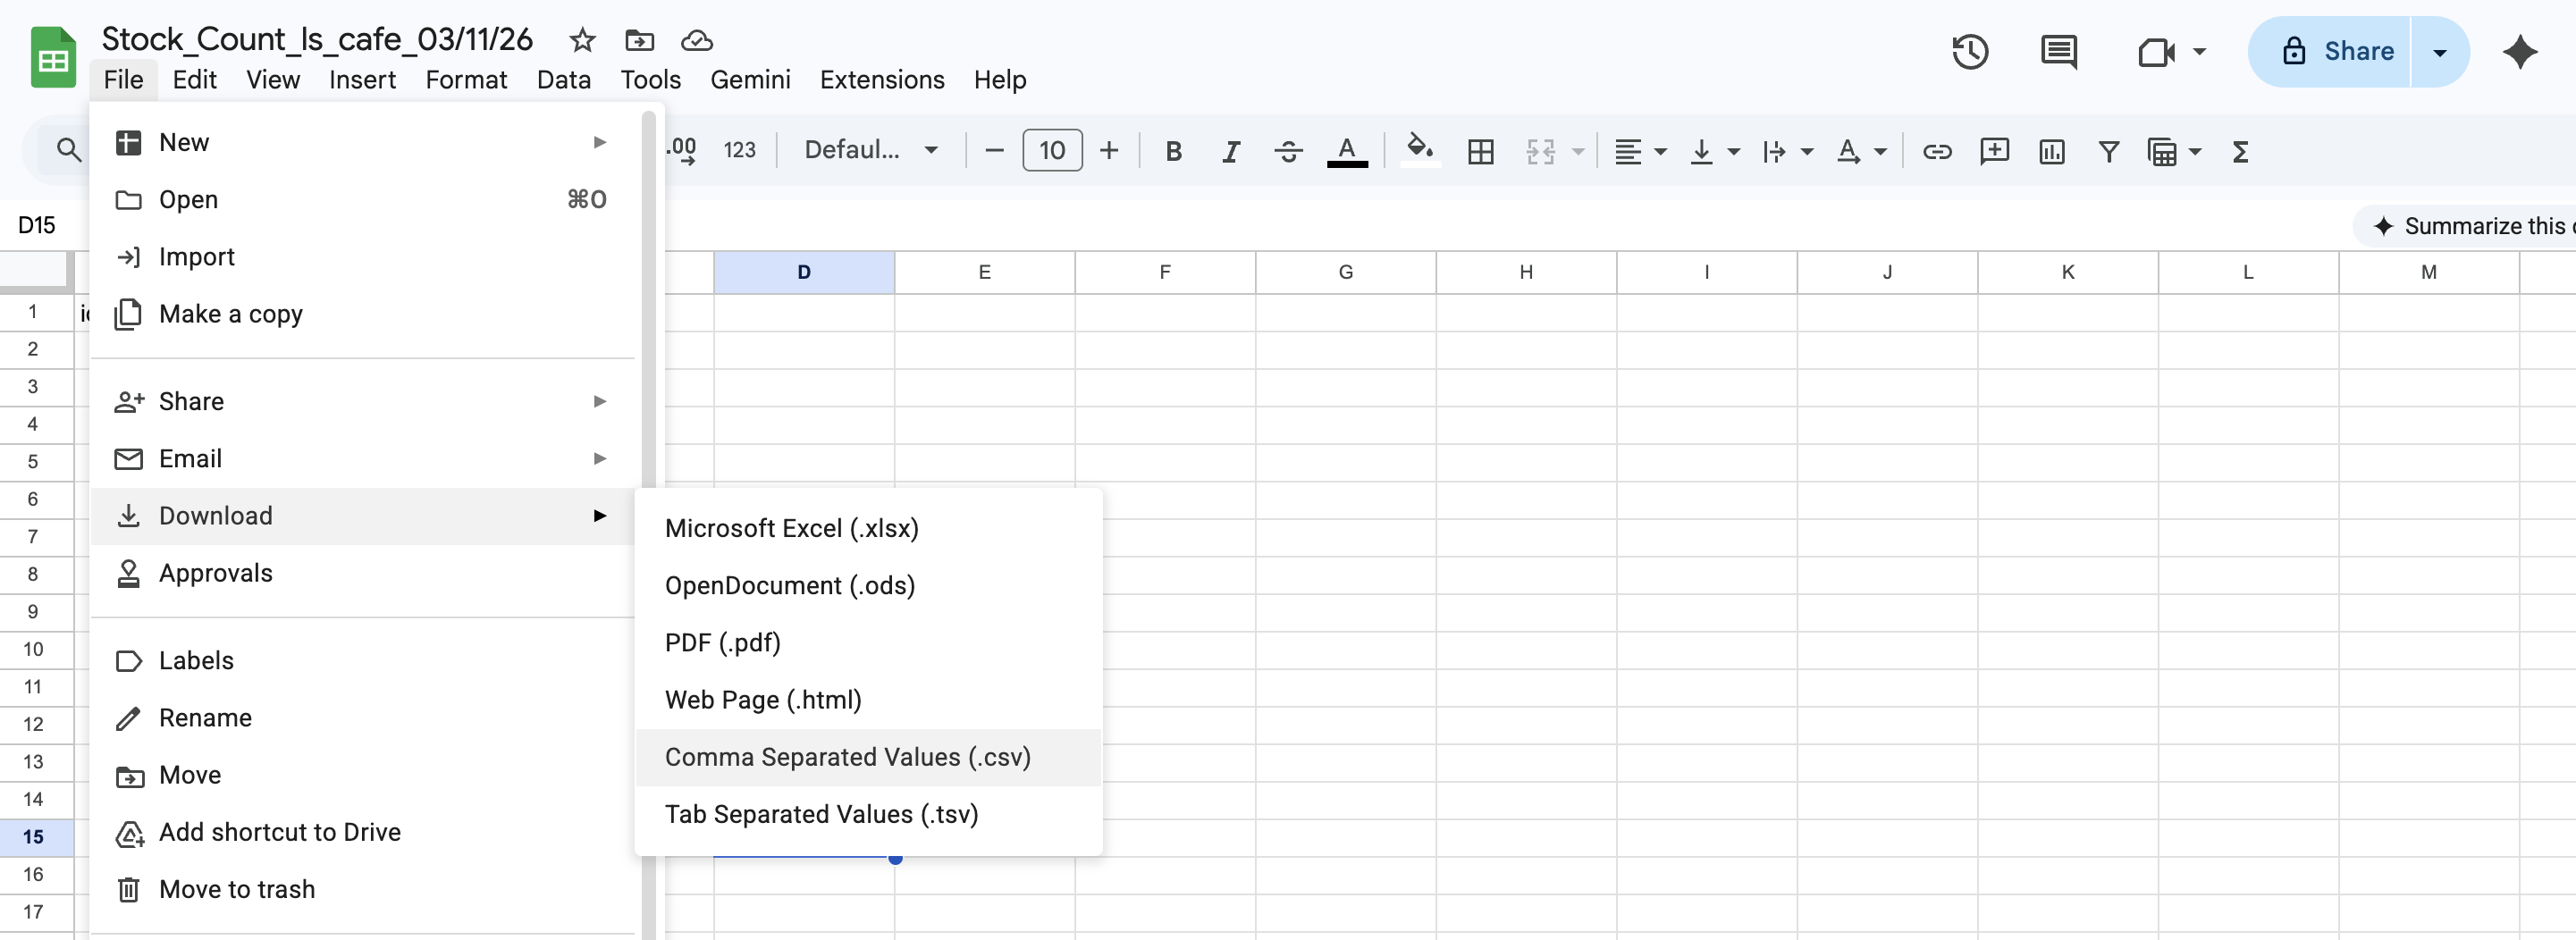Toggle strikethrough formatting

tap(1288, 151)
